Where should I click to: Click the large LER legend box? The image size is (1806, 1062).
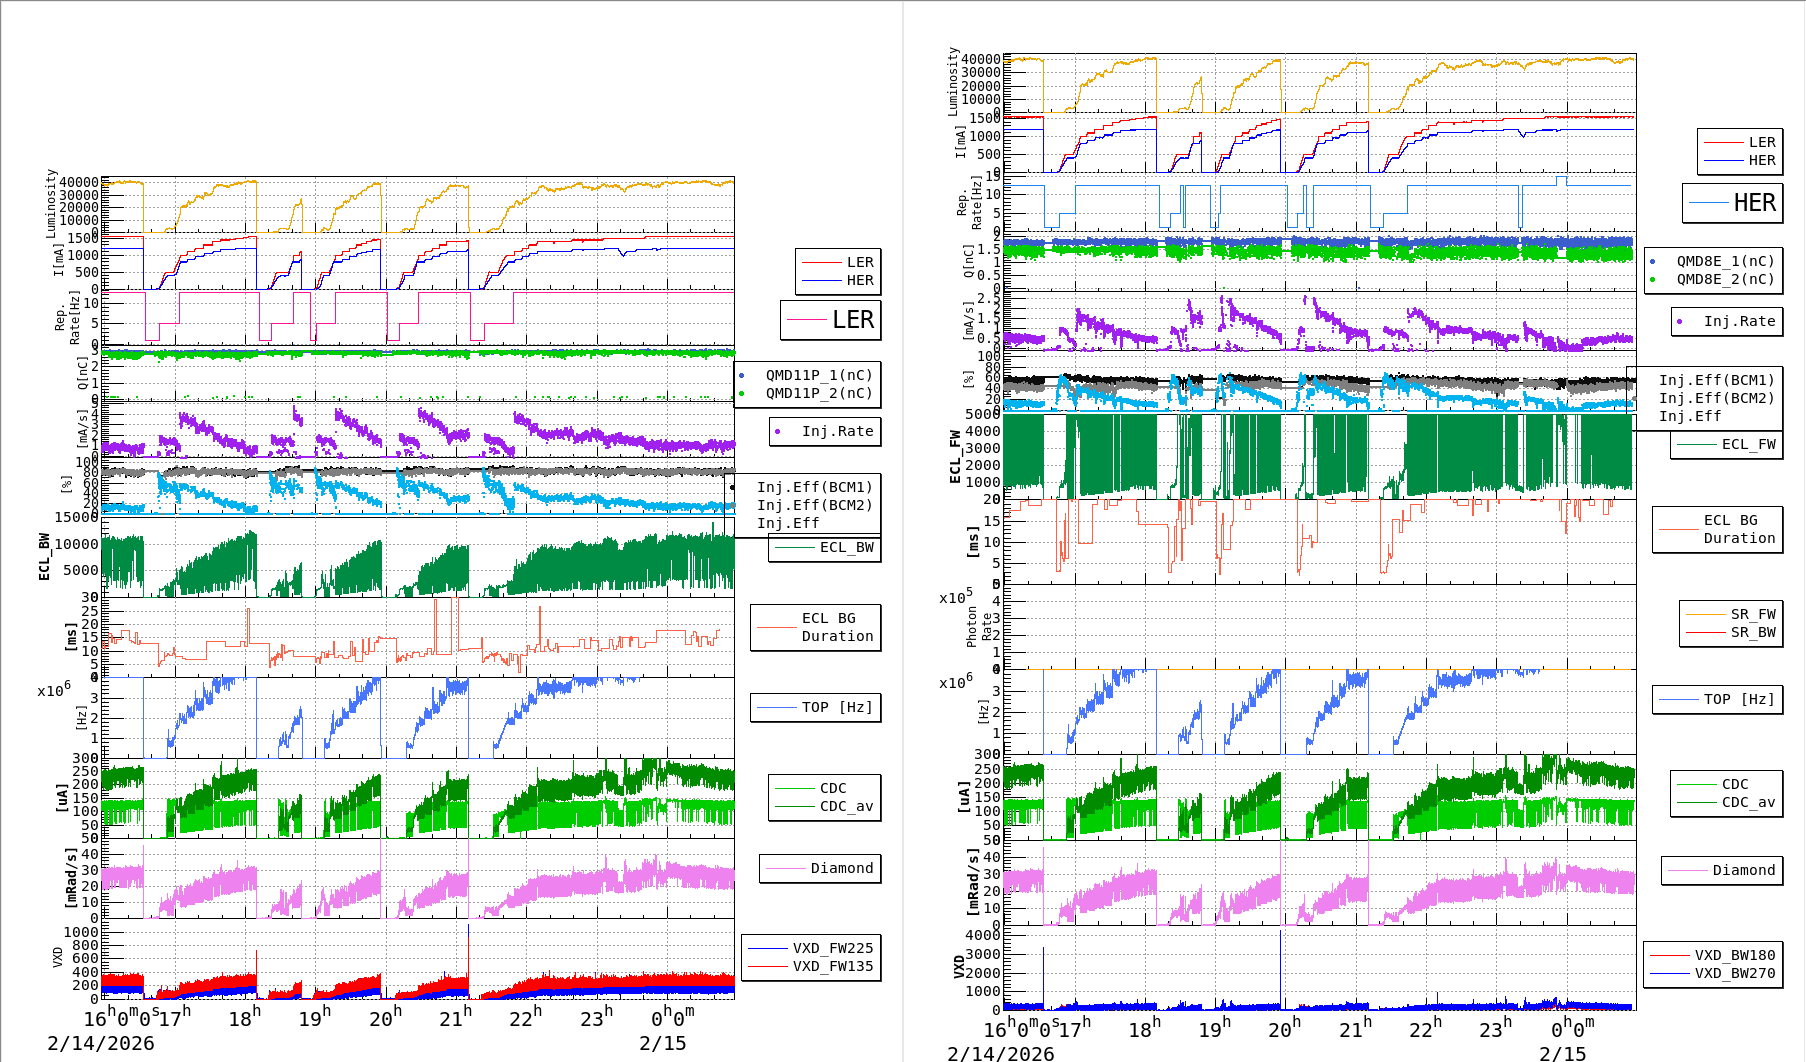(831, 320)
